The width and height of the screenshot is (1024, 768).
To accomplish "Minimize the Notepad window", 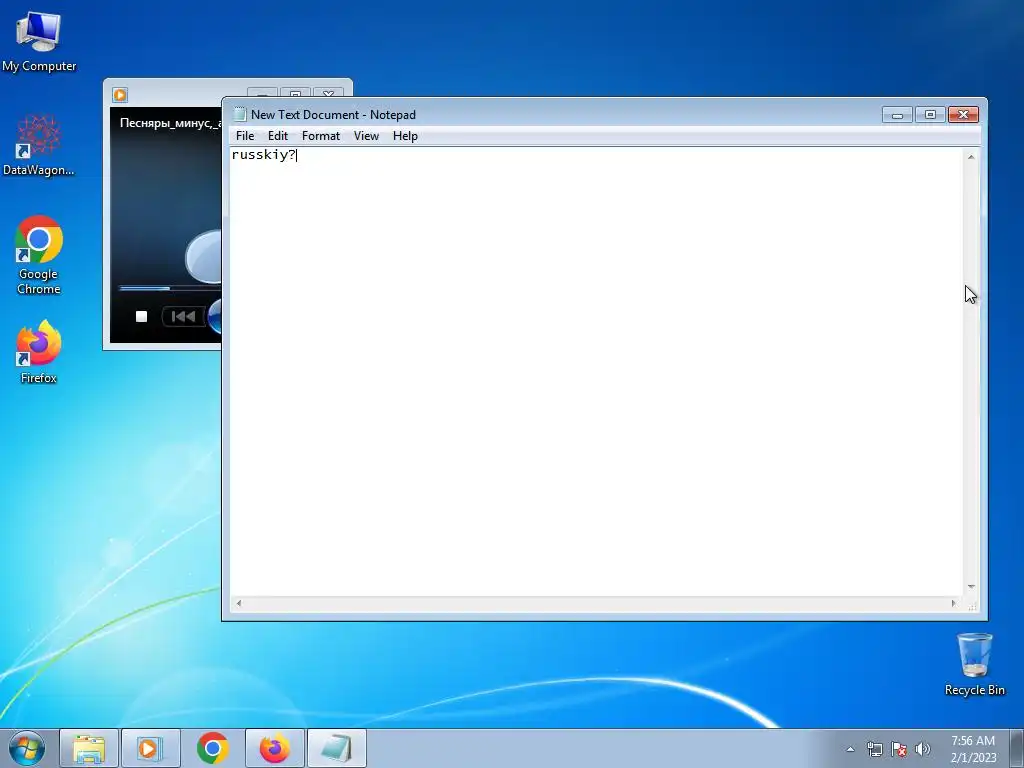I will (897, 115).
